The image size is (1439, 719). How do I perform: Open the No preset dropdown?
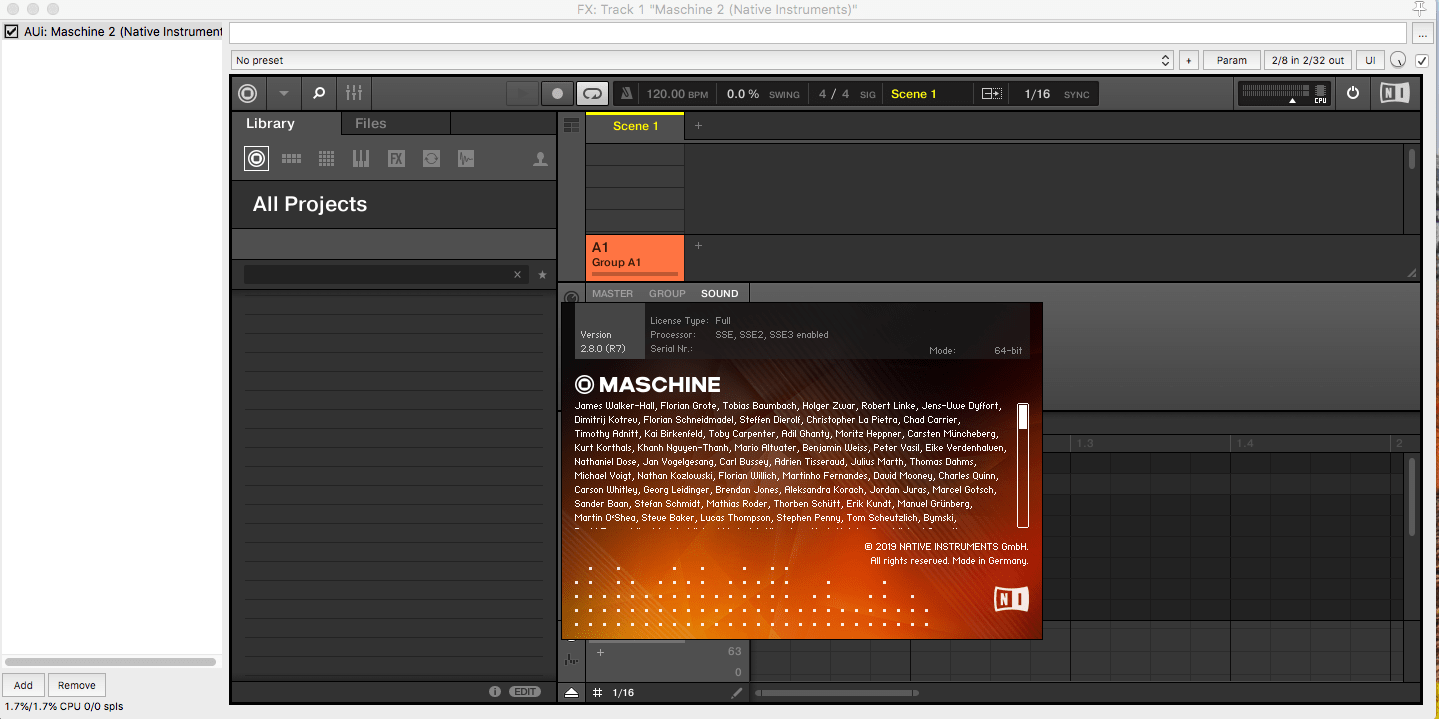(702, 60)
